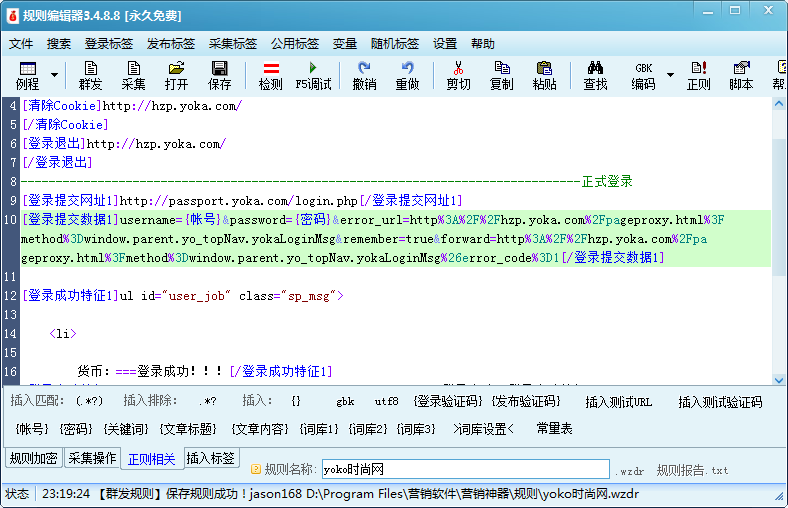788x508 pixels.
Task: Expand the 例程 dropdown arrow
Action: (54, 75)
